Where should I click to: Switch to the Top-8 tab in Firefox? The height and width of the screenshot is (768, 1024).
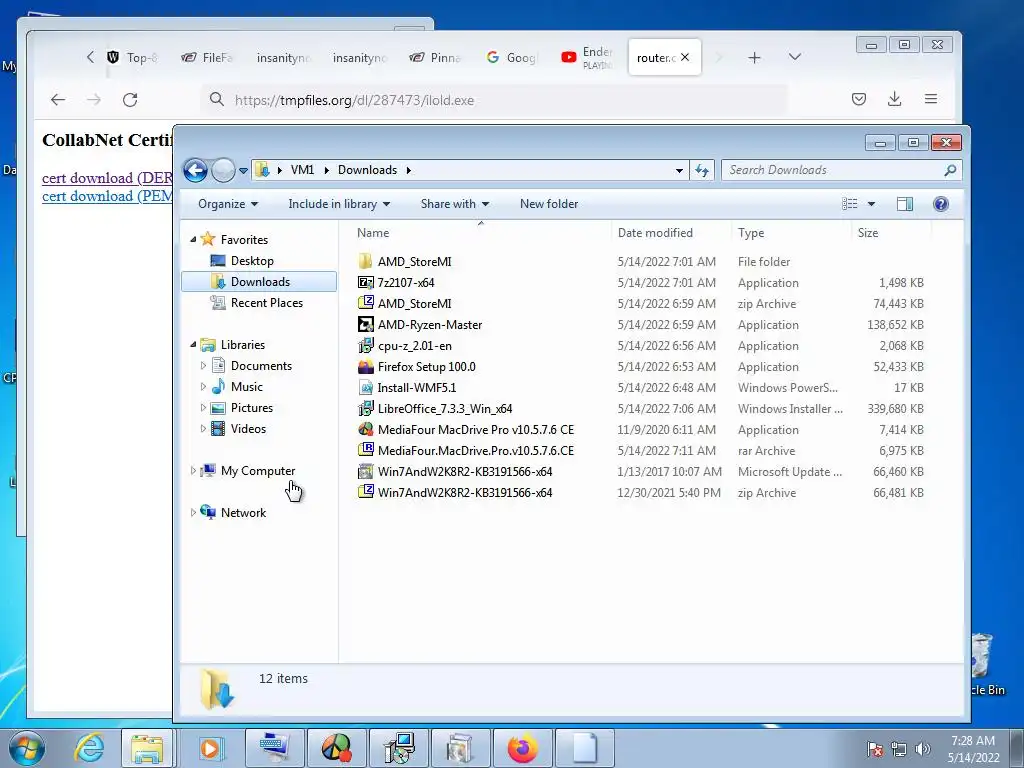[133, 57]
